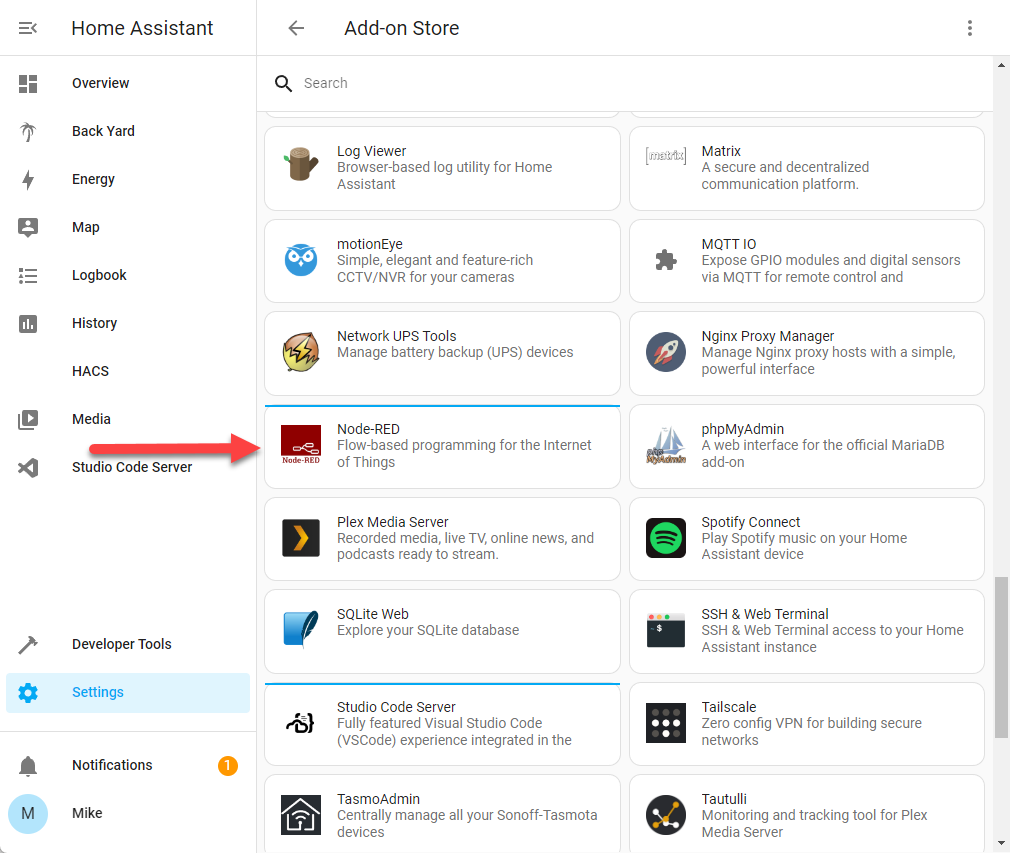This screenshot has width=1010, height=853.
Task: Open the three-dot overflow menu
Action: pos(969,28)
